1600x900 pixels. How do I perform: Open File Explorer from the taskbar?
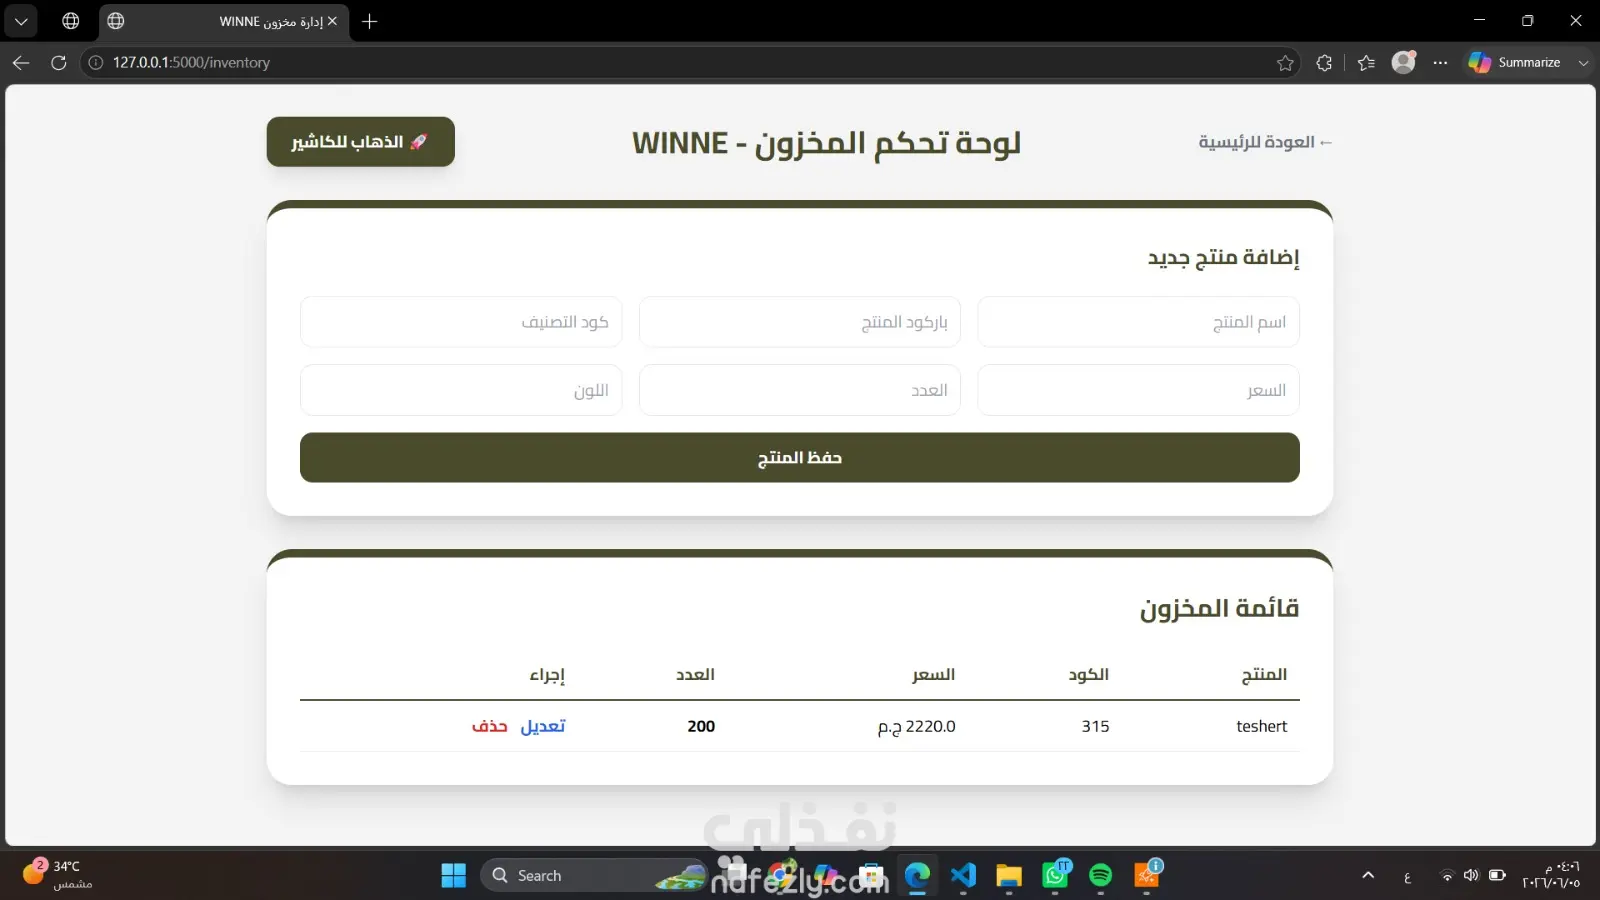pyautogui.click(x=1009, y=876)
